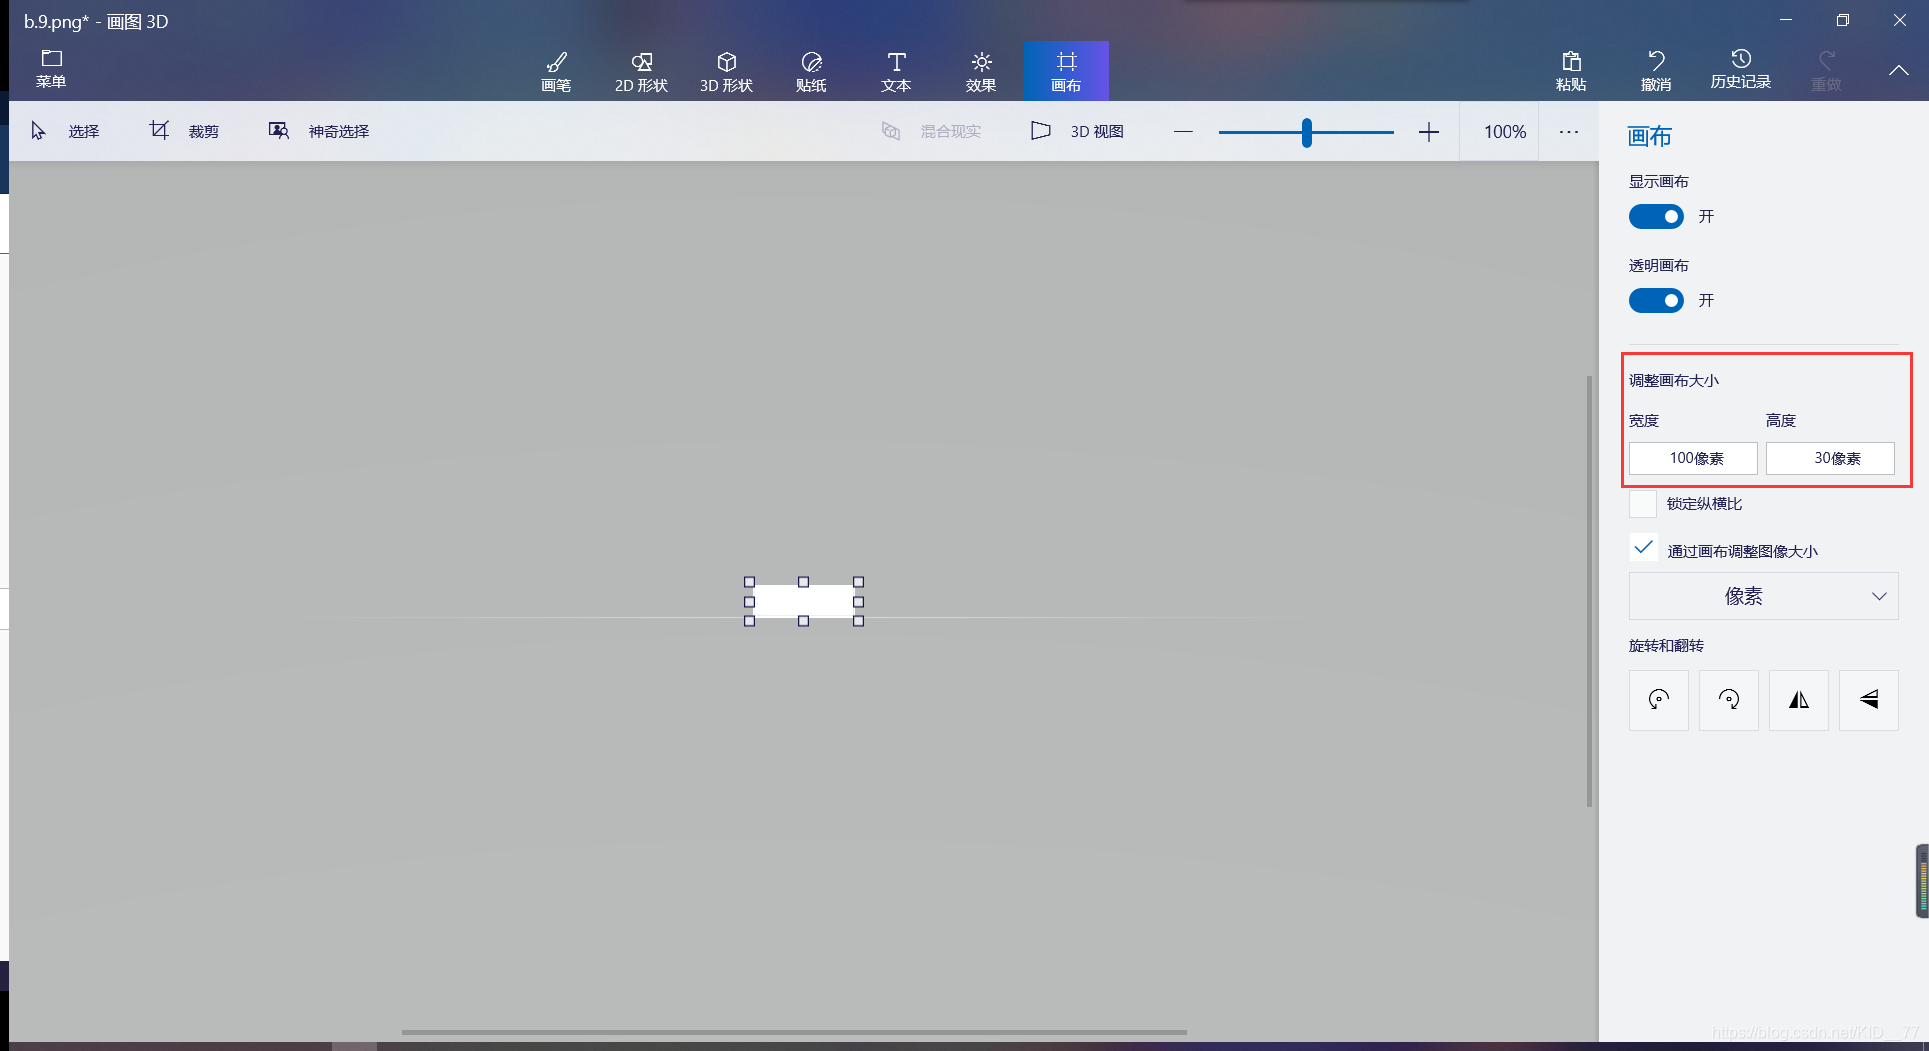Open the 2D 形状 tab
1929x1051 pixels.
[x=641, y=71]
